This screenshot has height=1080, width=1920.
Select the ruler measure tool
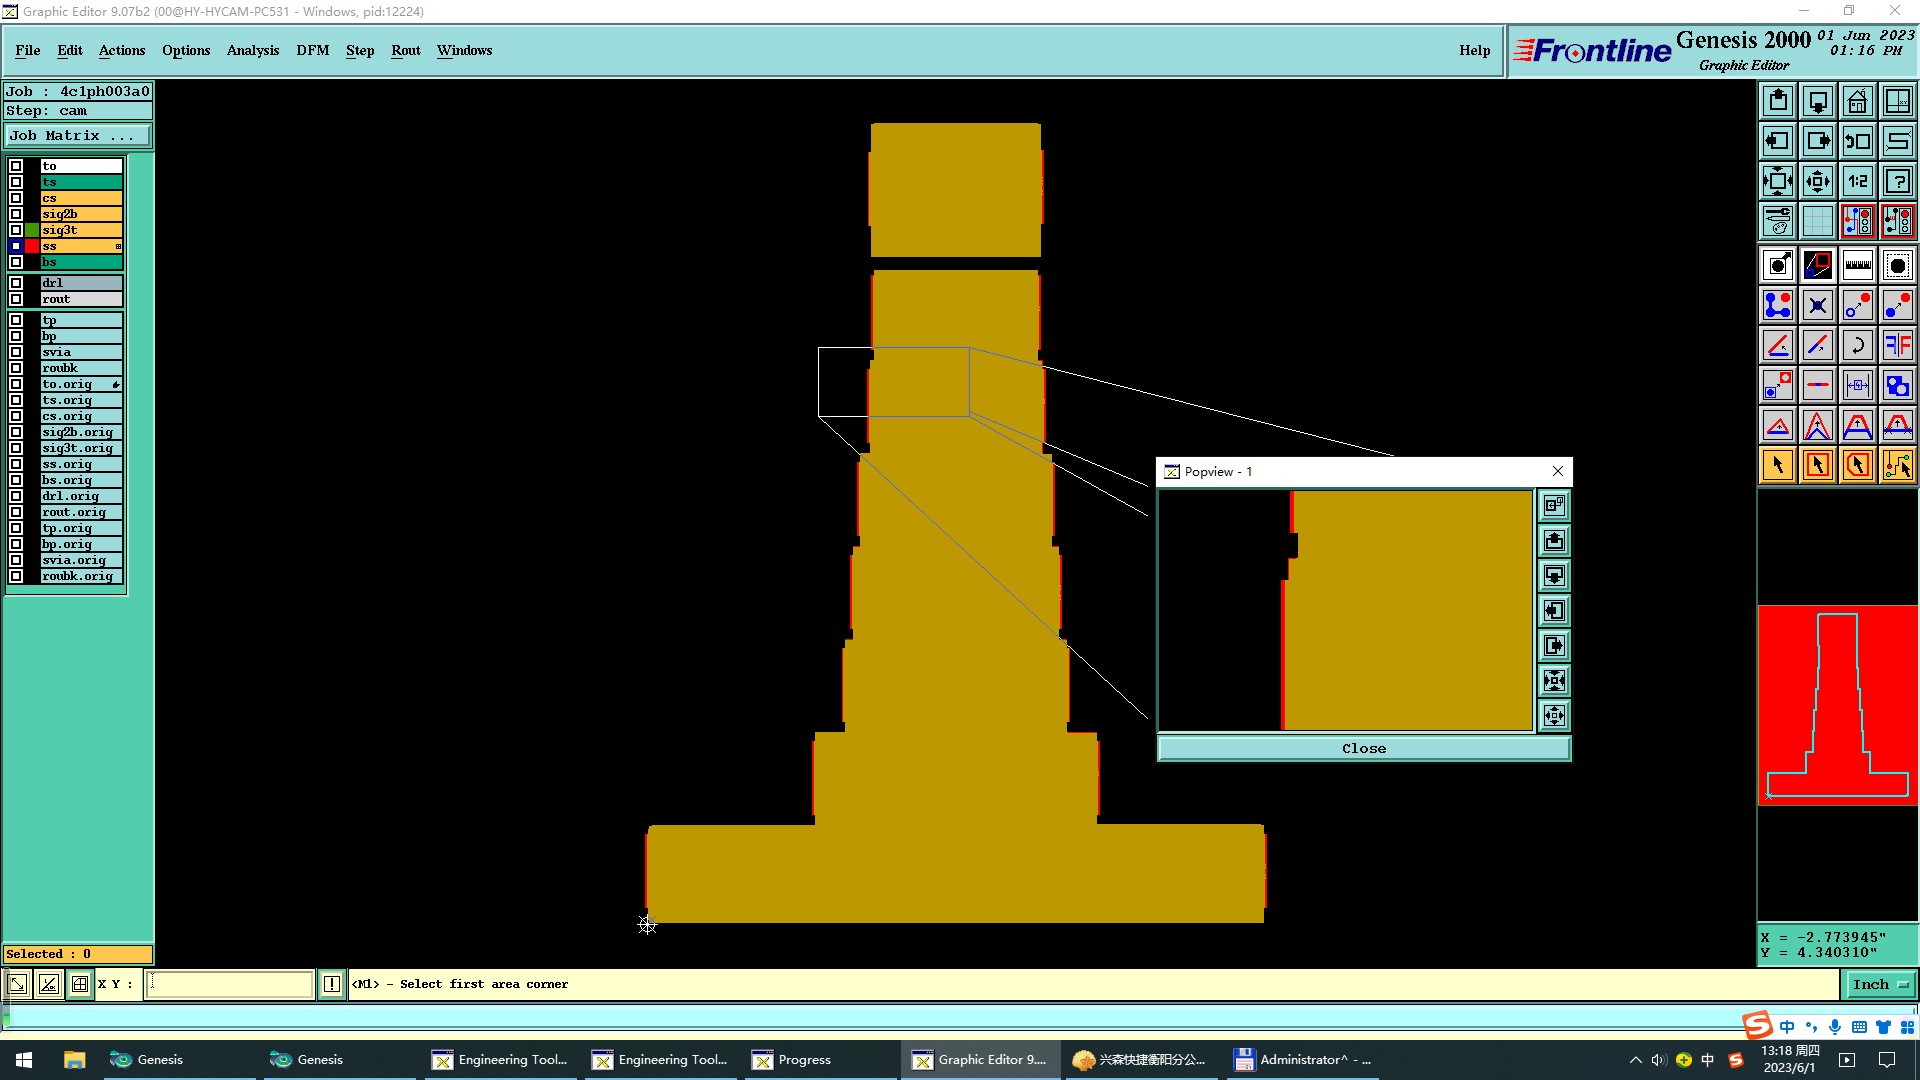click(x=1857, y=265)
